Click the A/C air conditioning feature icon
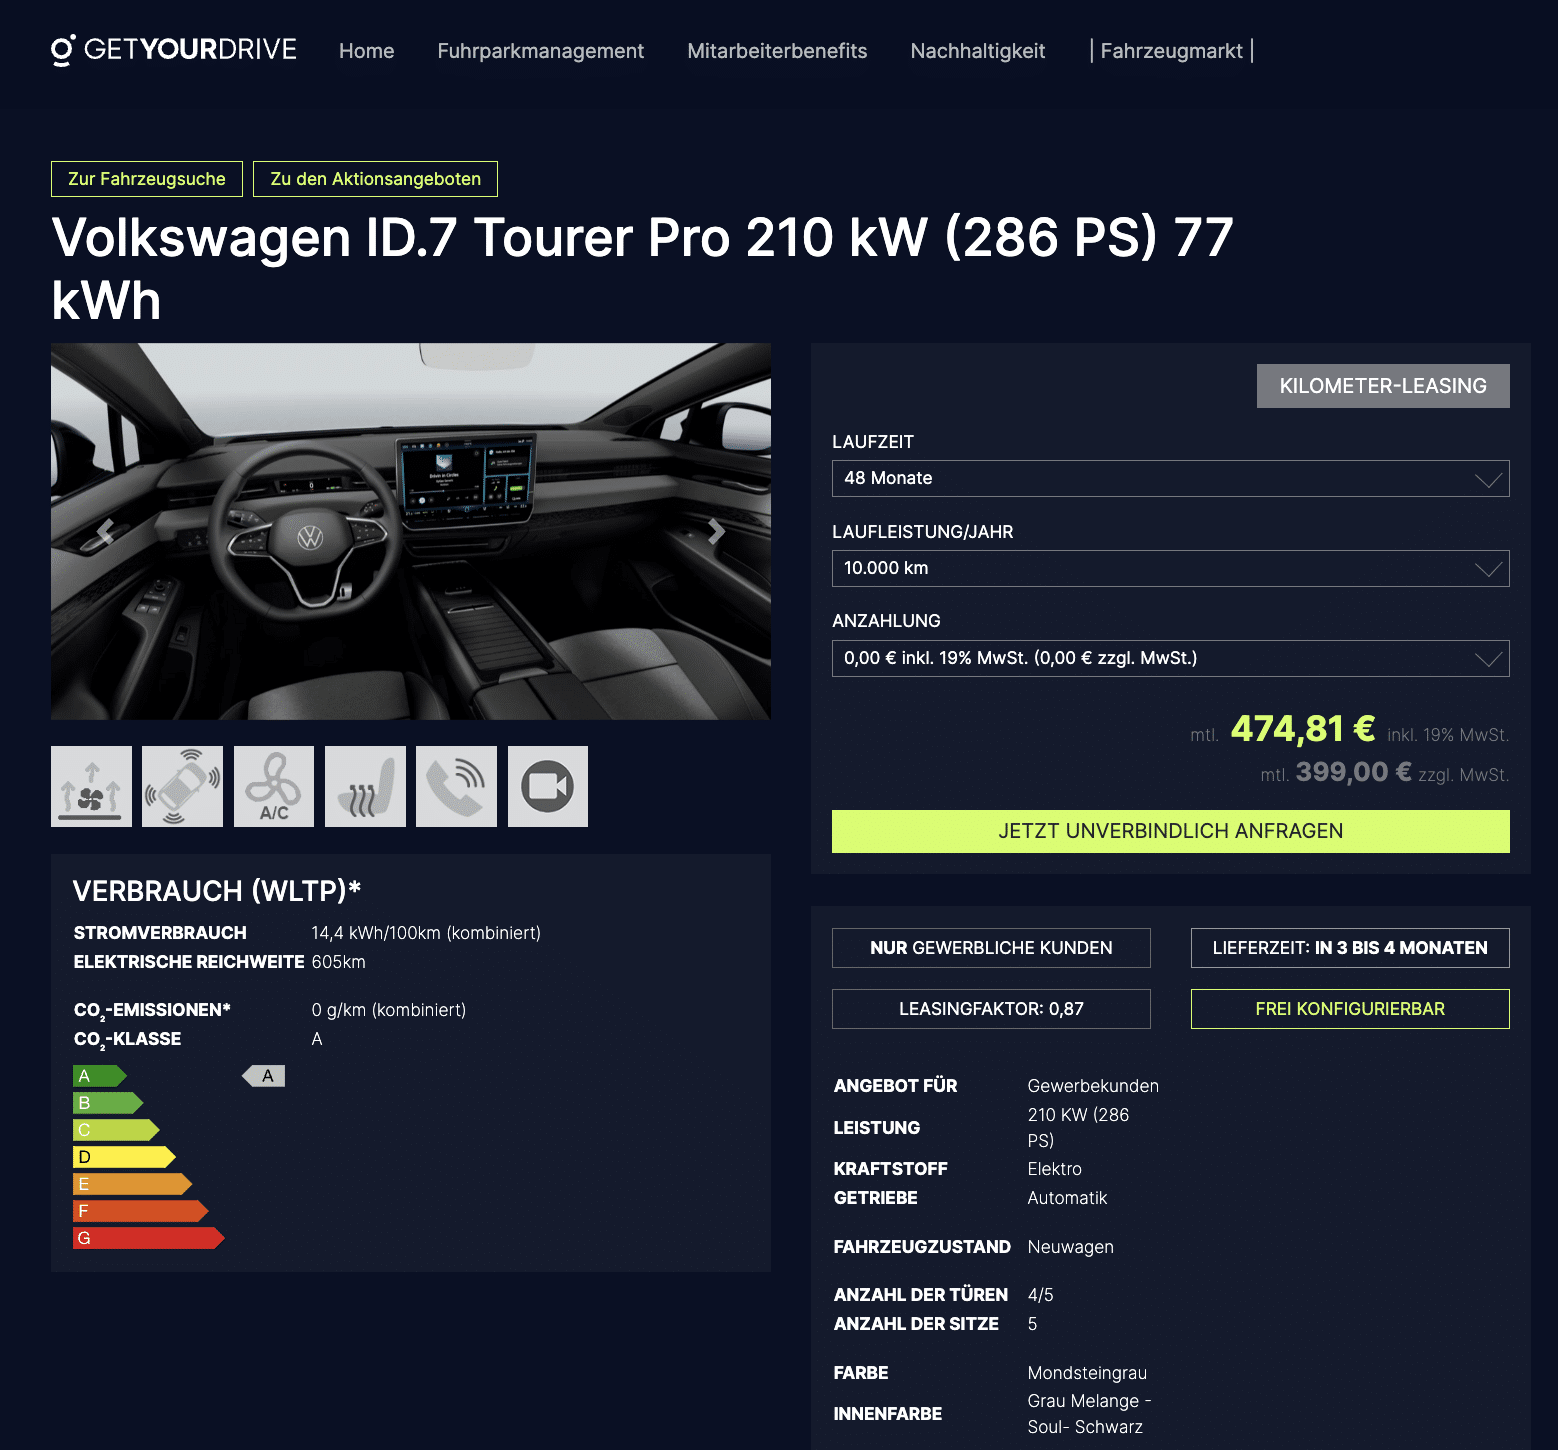The image size is (1558, 1450). click(x=274, y=786)
